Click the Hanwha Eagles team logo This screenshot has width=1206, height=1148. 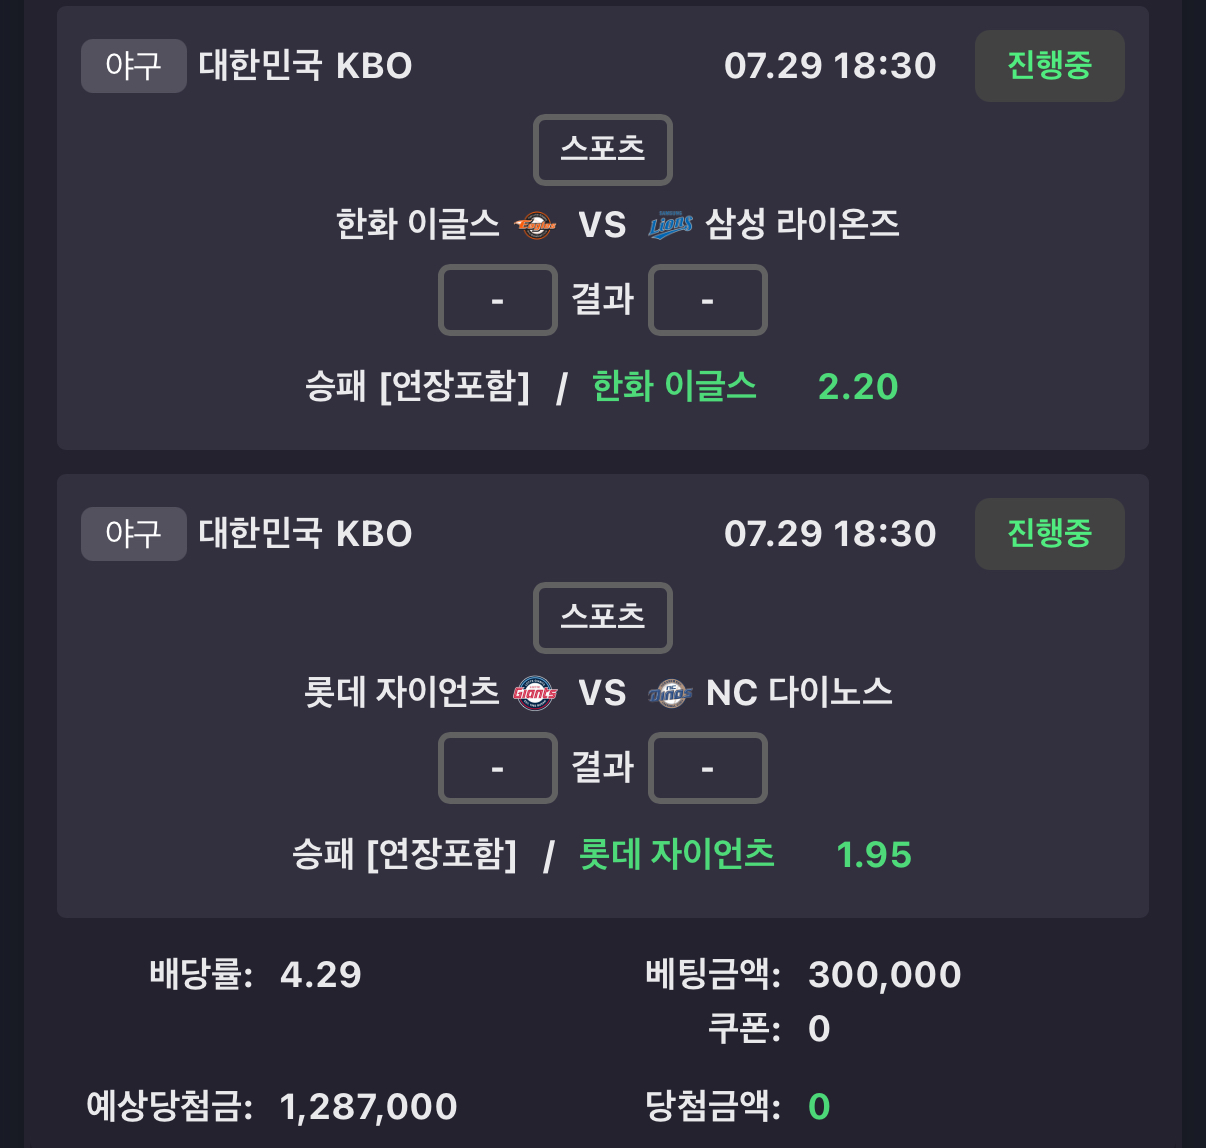[535, 225]
